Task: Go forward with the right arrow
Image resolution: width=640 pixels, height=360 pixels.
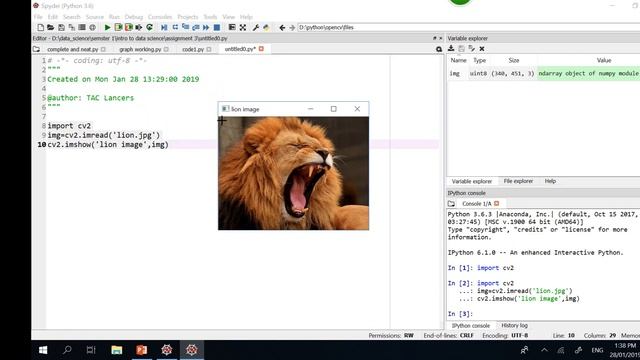Action: tap(292, 27)
